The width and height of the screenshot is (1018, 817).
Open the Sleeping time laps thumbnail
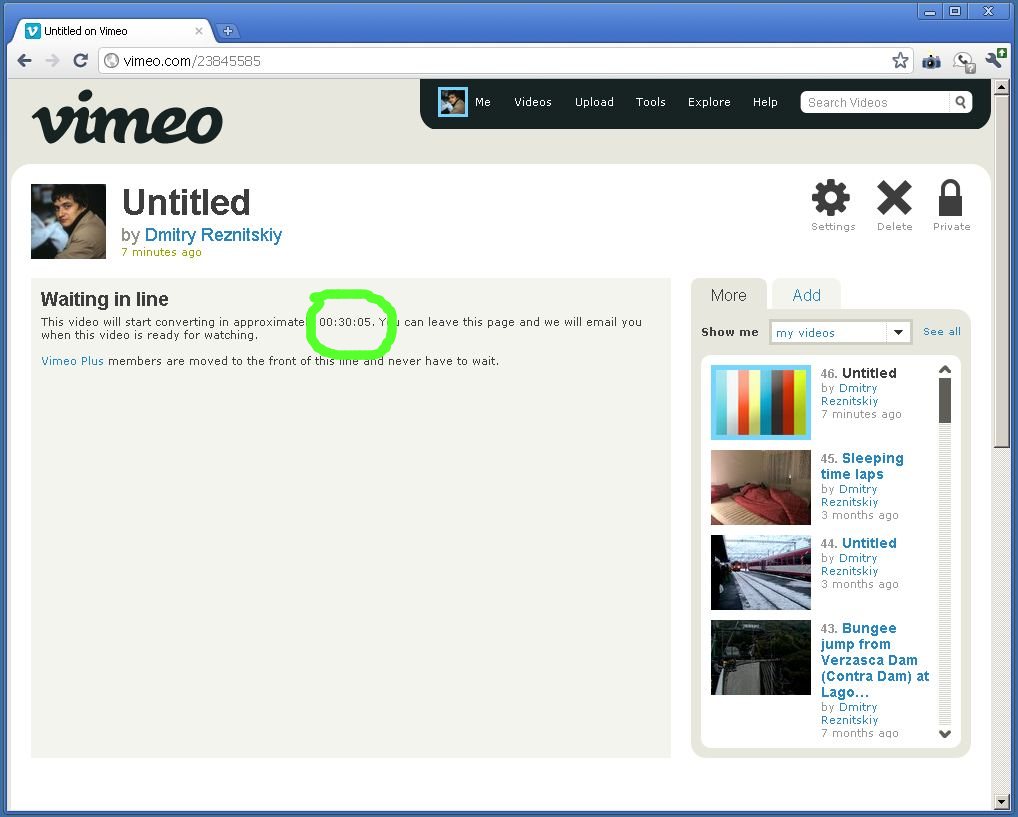tap(760, 487)
